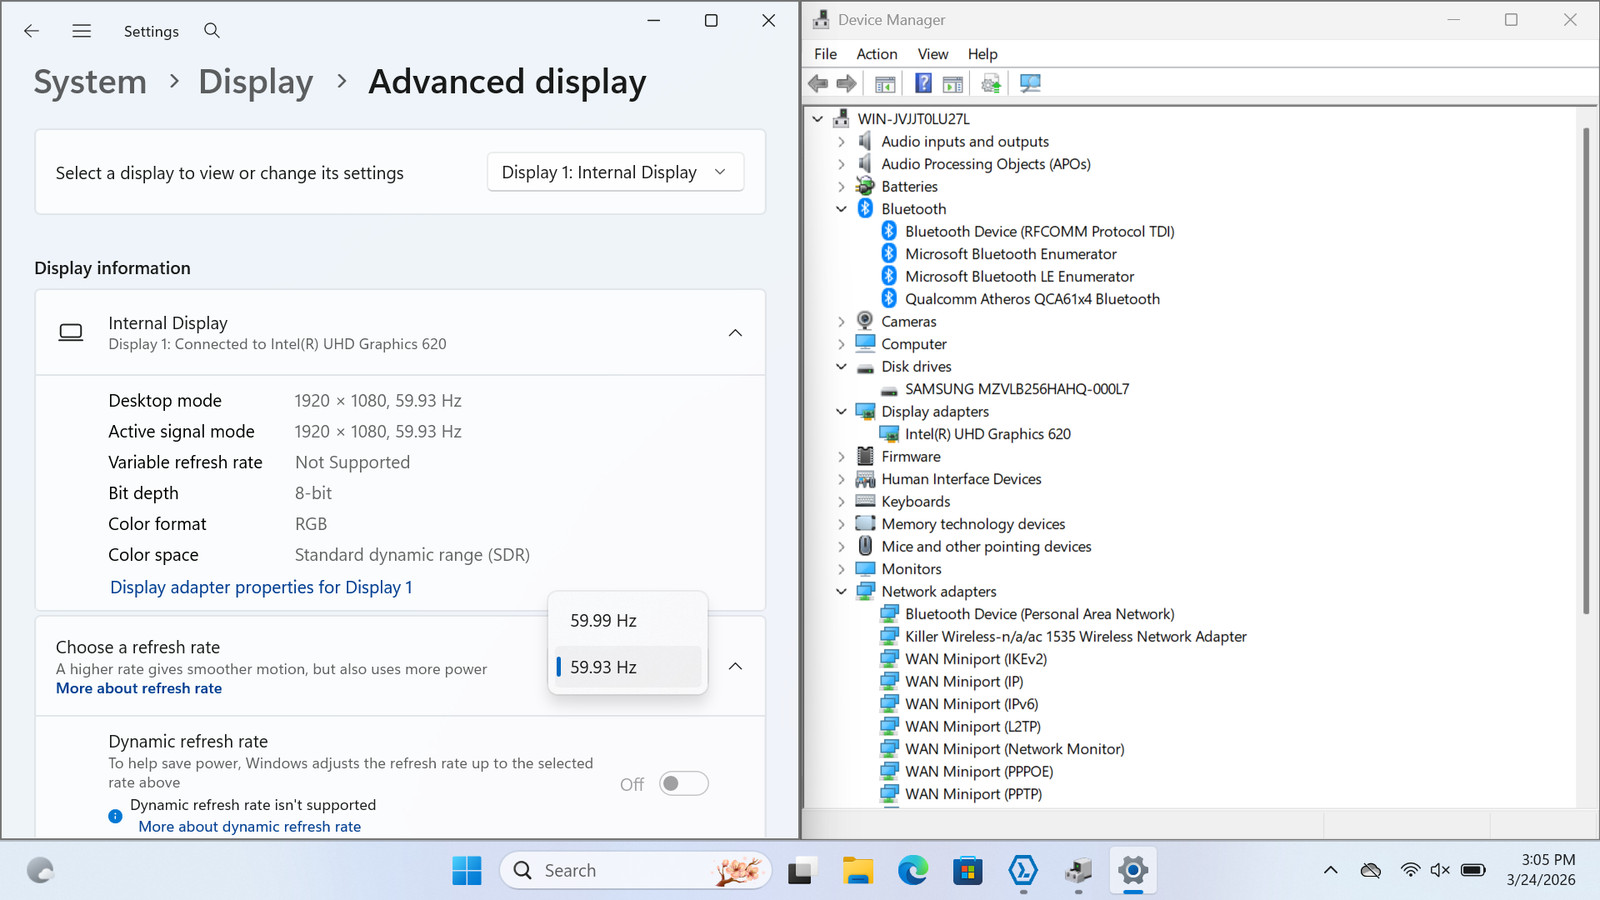The image size is (1600, 900).
Task: Click the Properties toolbar icon next to Help
Action: 953,84
